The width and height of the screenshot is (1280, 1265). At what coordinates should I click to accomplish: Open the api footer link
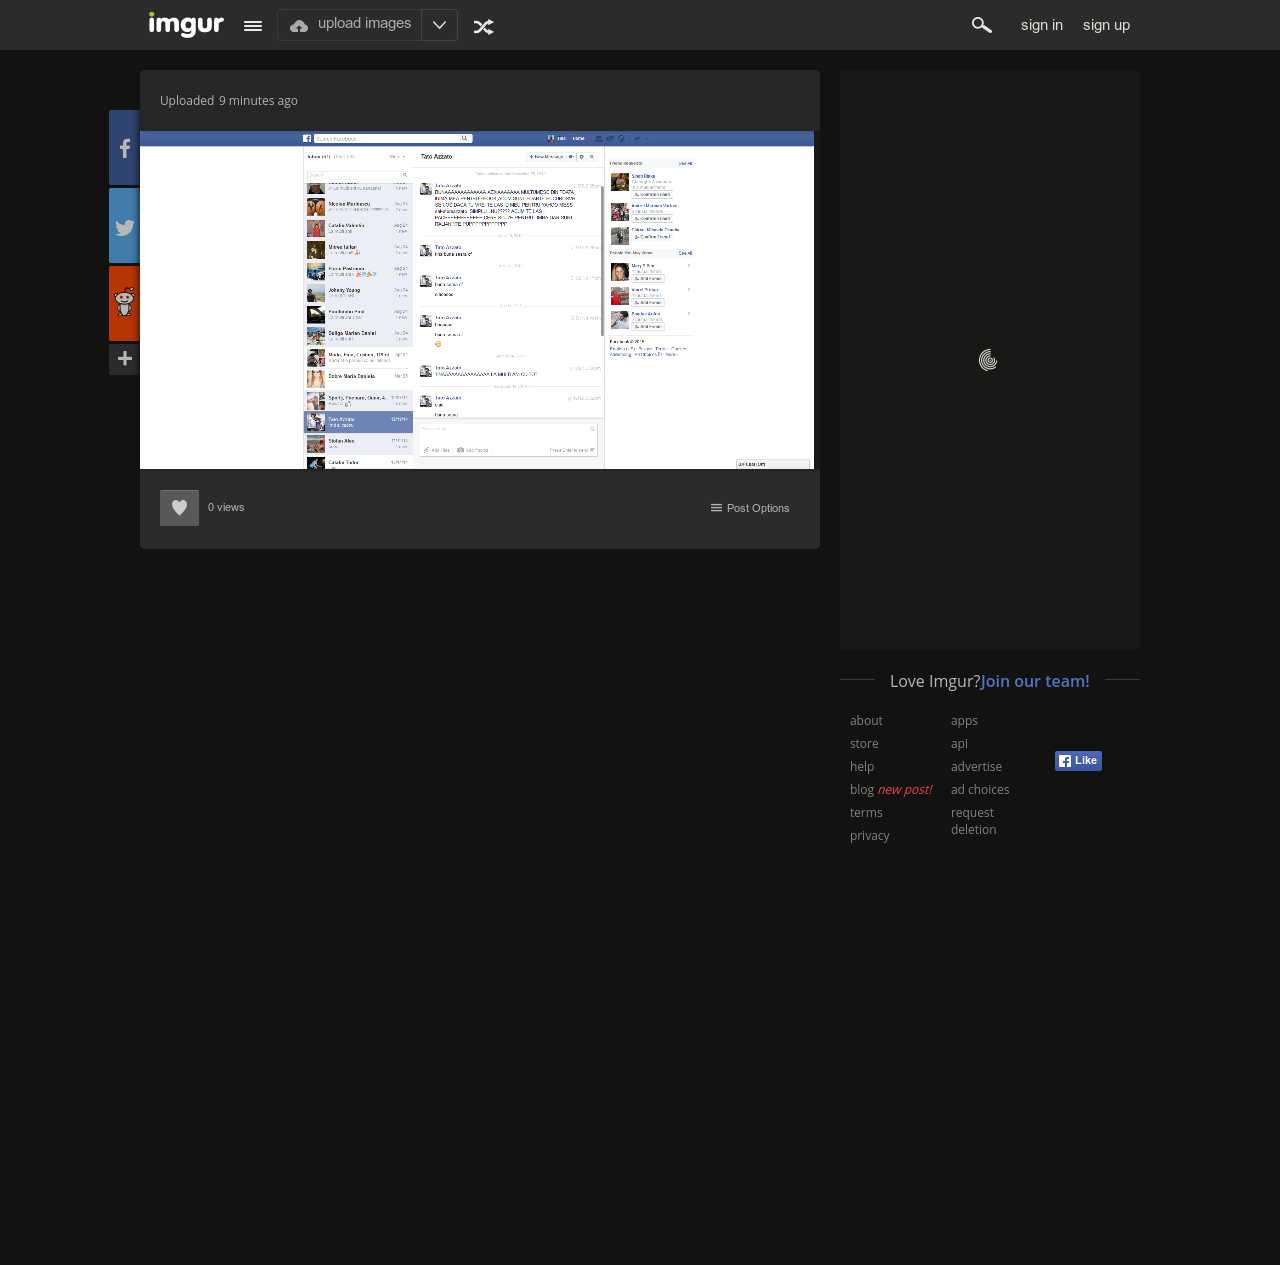pyautogui.click(x=959, y=744)
